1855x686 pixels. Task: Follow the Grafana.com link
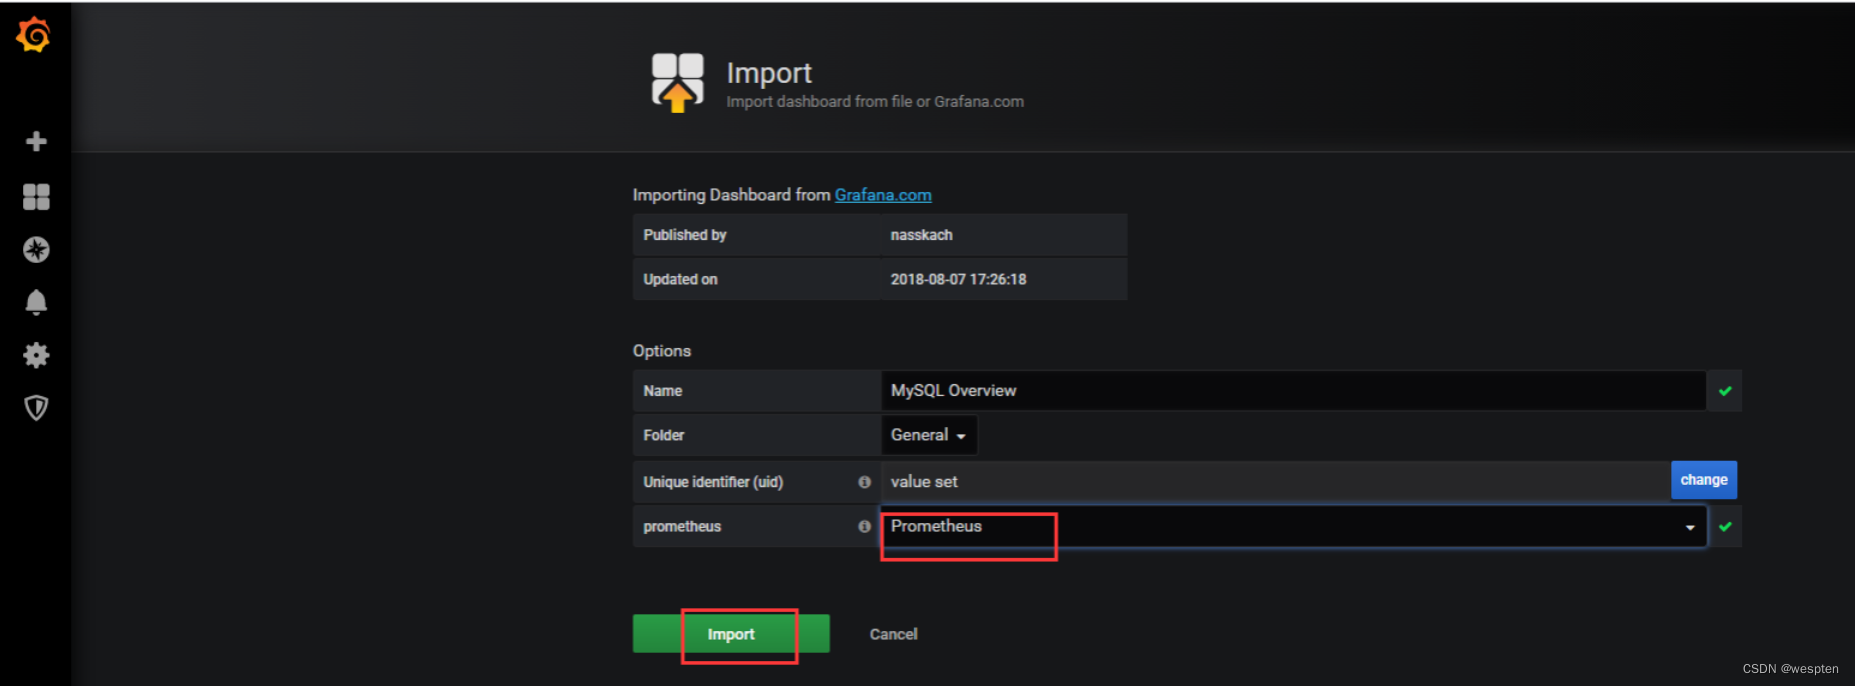(883, 195)
